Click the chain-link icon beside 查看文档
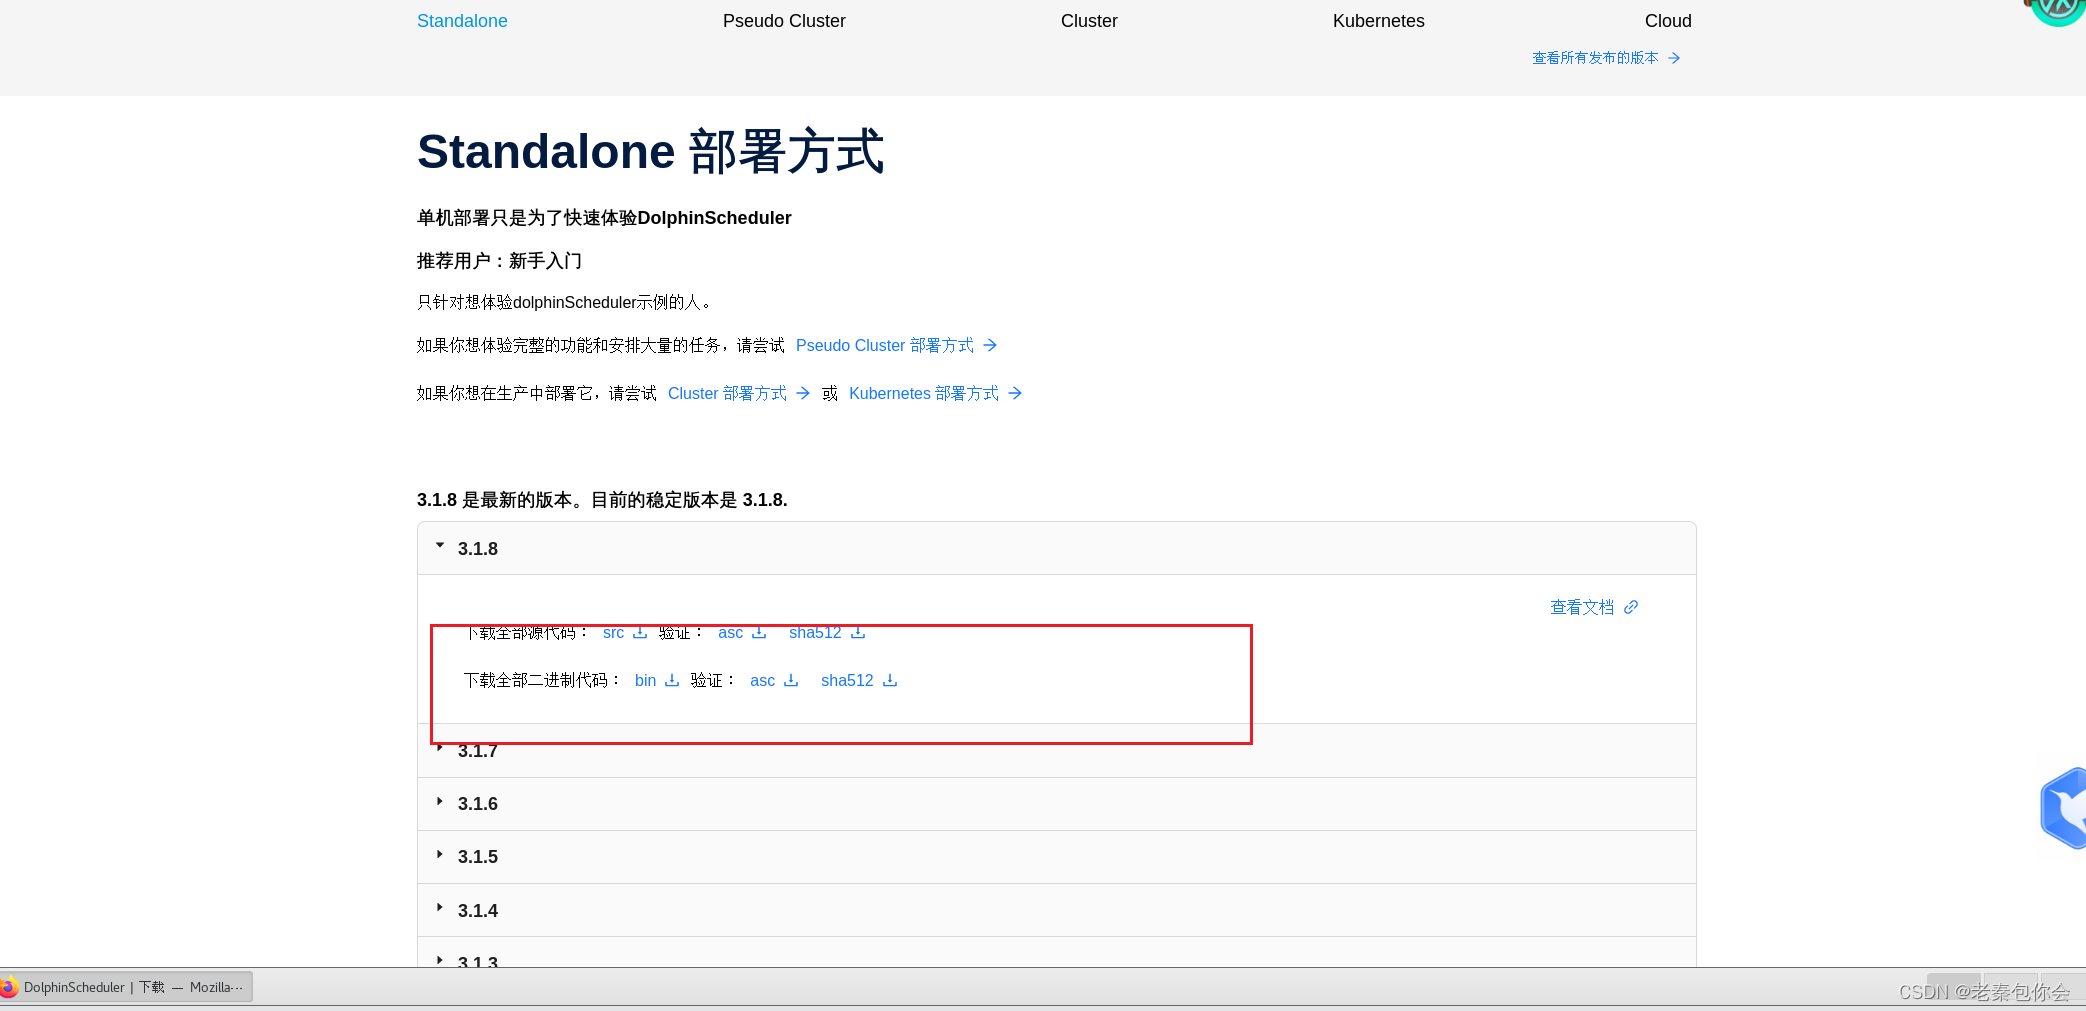Screen dimensions: 2086x1011 tap(1631, 607)
